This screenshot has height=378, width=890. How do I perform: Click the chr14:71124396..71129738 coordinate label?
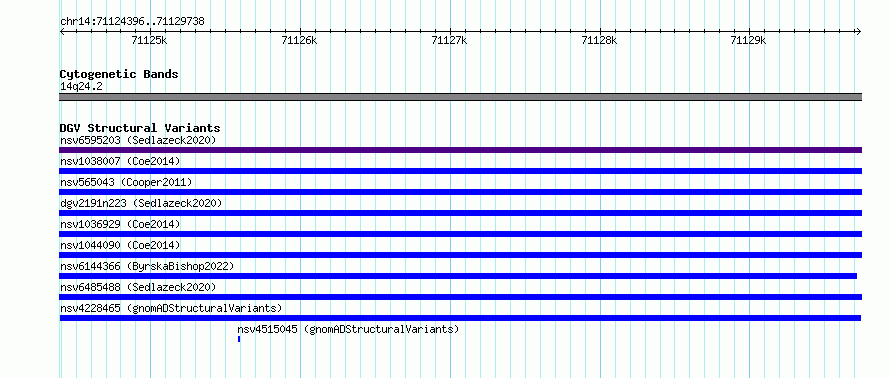(132, 22)
